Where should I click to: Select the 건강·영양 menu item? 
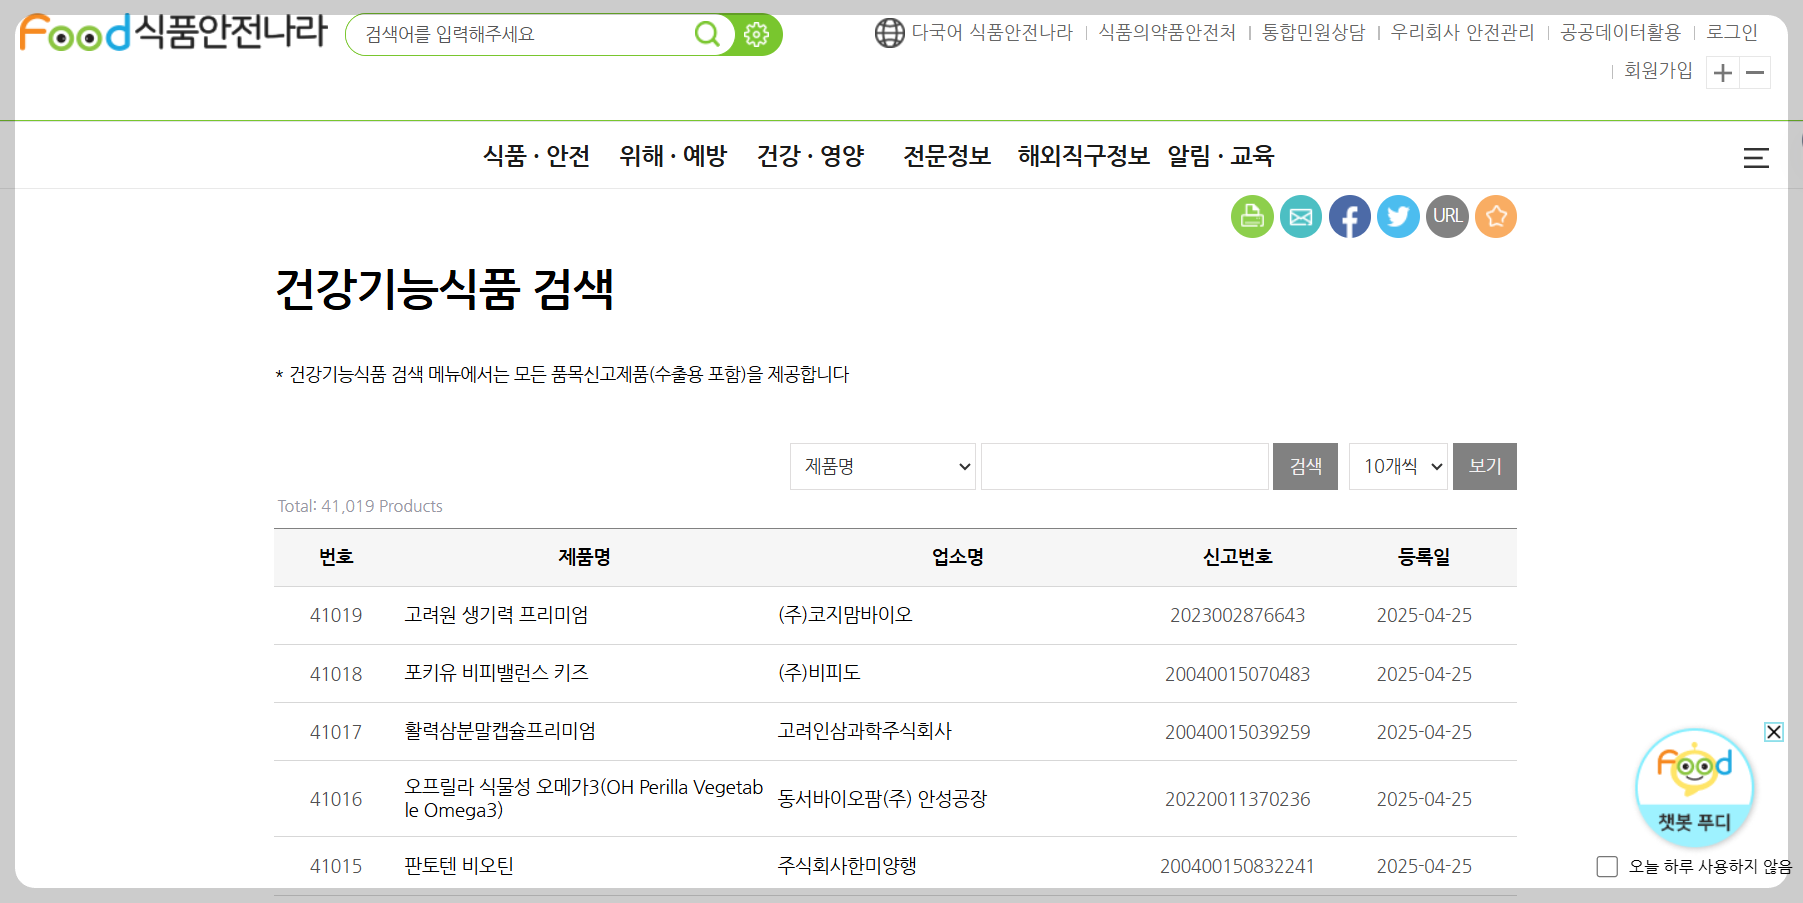click(810, 156)
